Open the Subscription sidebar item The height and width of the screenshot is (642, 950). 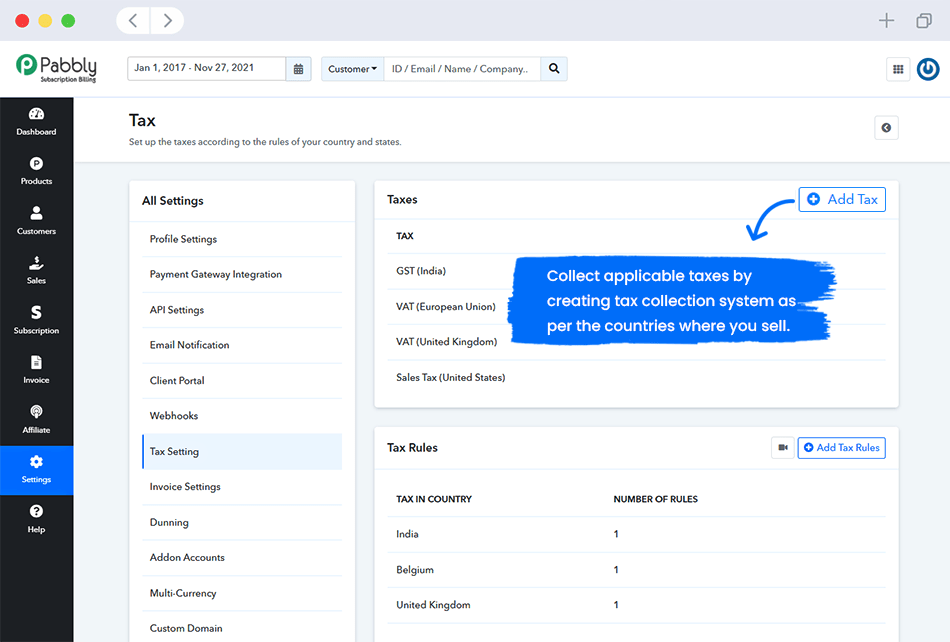pyautogui.click(x=36, y=321)
